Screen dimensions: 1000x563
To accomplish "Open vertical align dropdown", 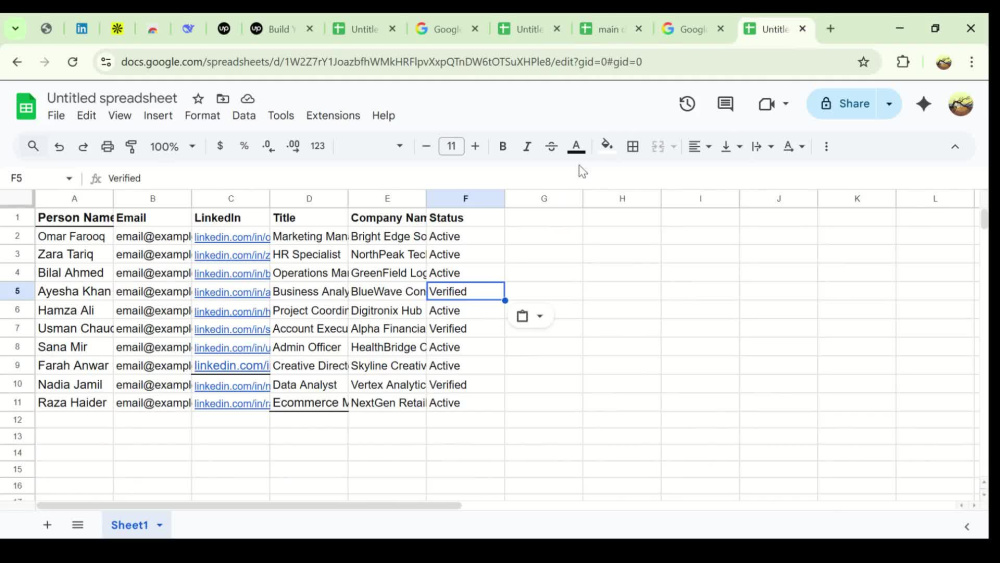I will click(731, 147).
